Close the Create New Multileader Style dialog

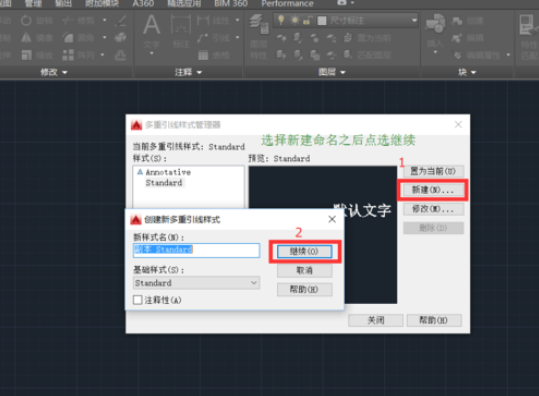coord(332,219)
